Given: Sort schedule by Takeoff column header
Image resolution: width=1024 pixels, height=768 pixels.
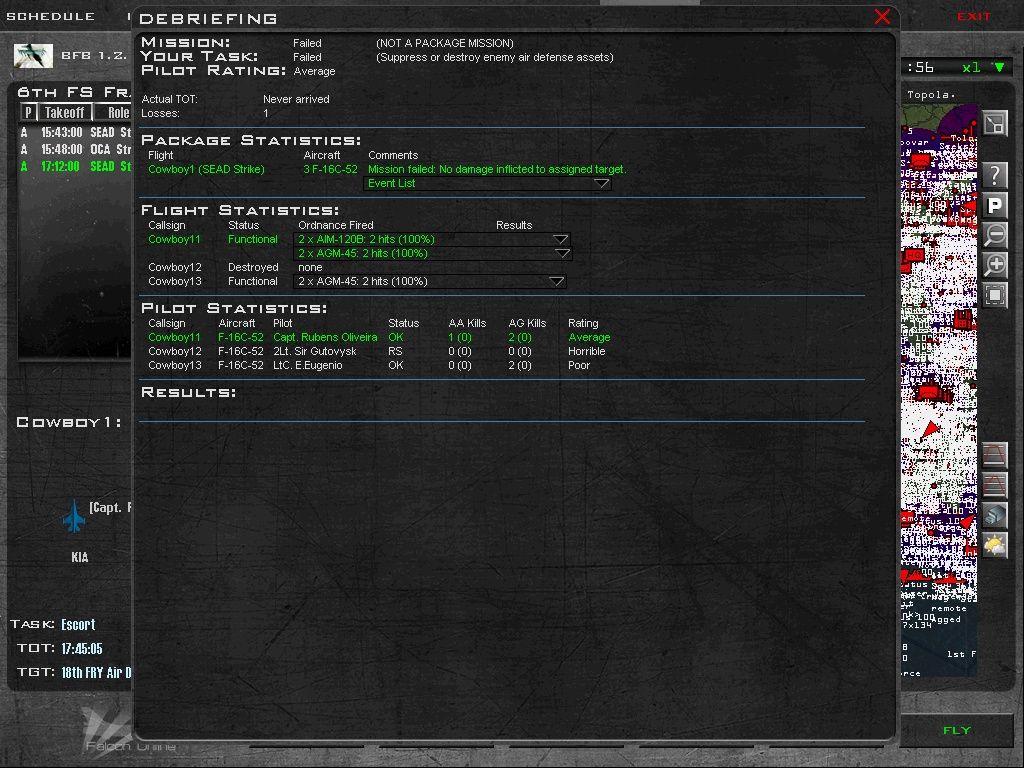Looking at the screenshot, I should [65, 112].
